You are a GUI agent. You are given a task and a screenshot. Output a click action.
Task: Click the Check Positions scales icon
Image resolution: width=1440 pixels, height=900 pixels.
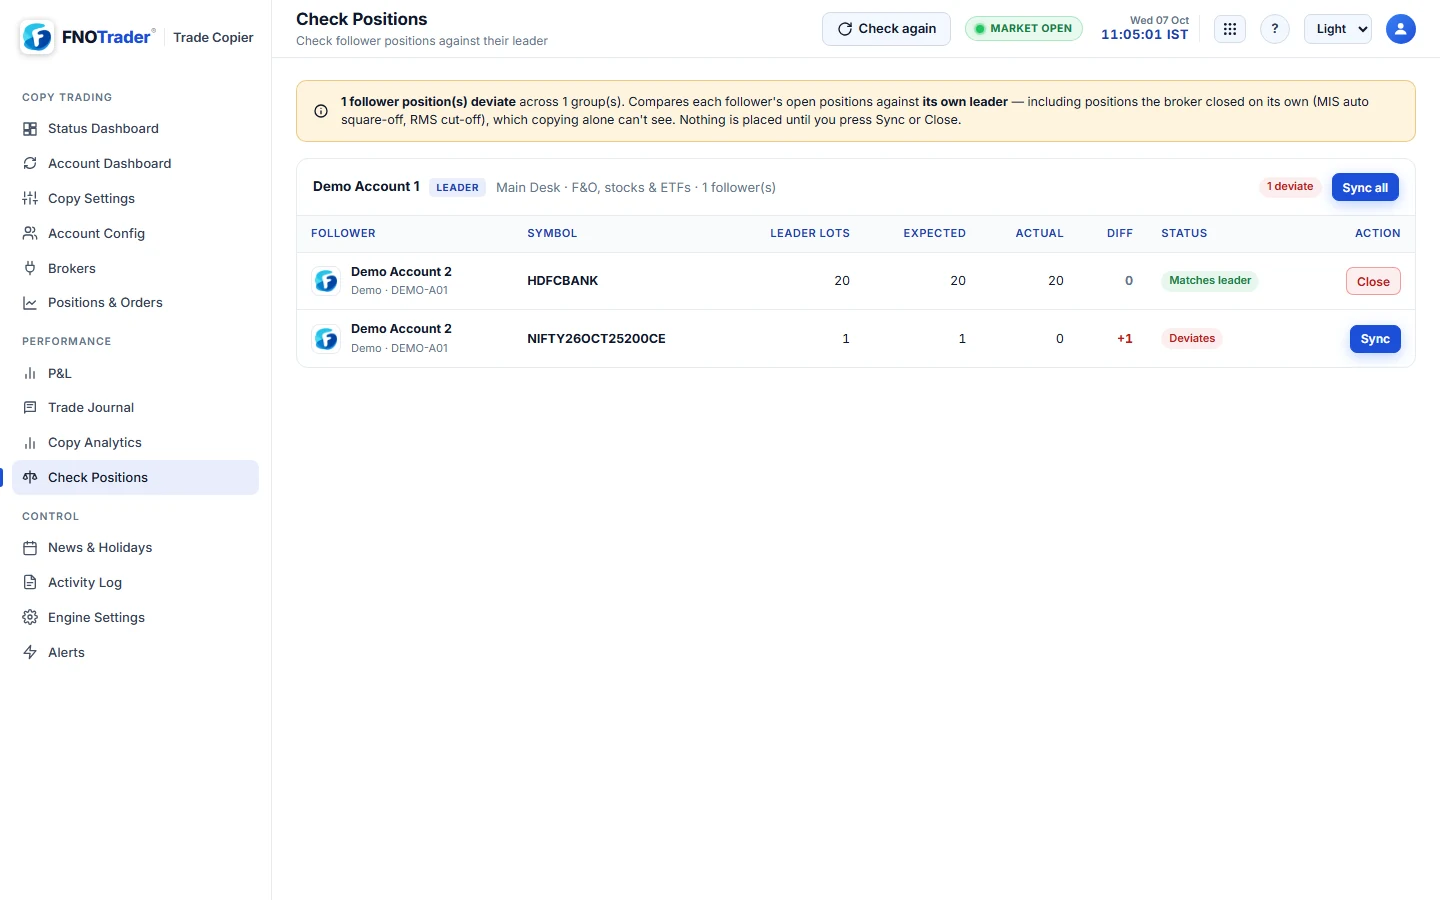[x=30, y=477]
